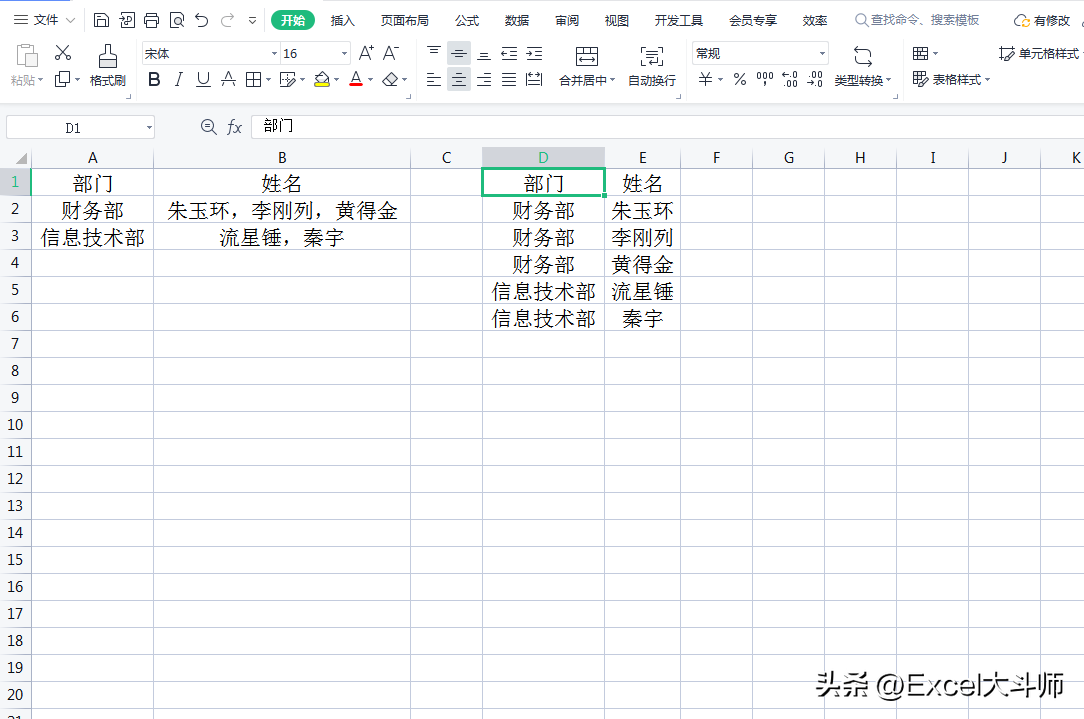Toggle Bold formatting

click(154, 80)
